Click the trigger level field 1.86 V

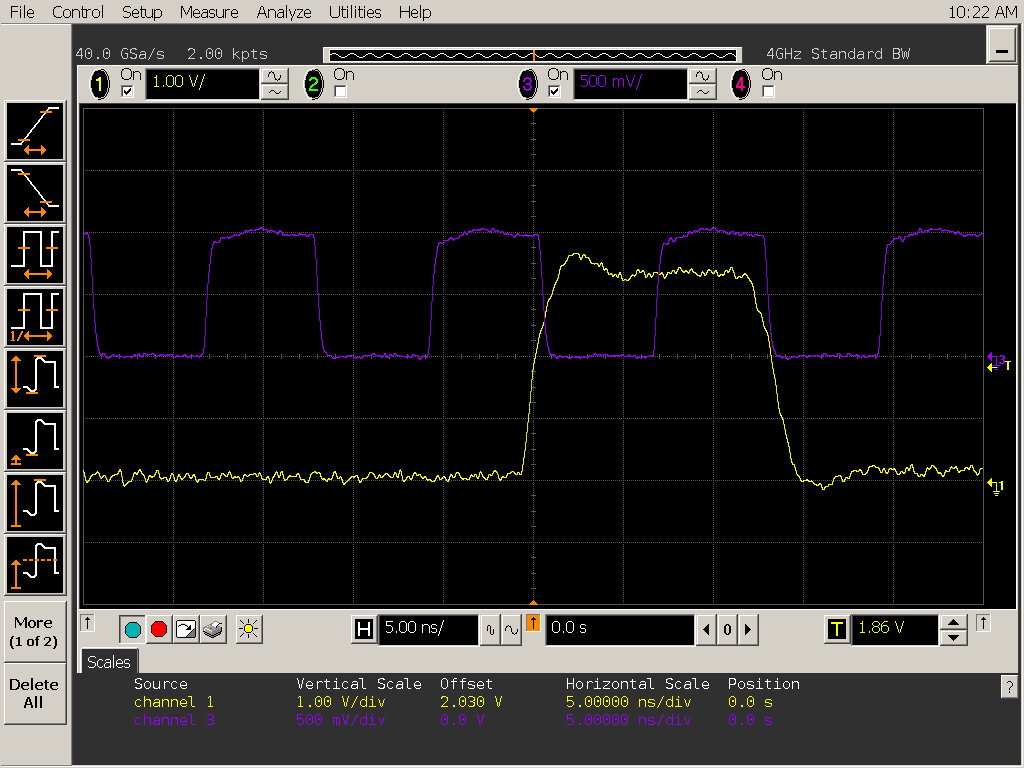pyautogui.click(x=895, y=630)
